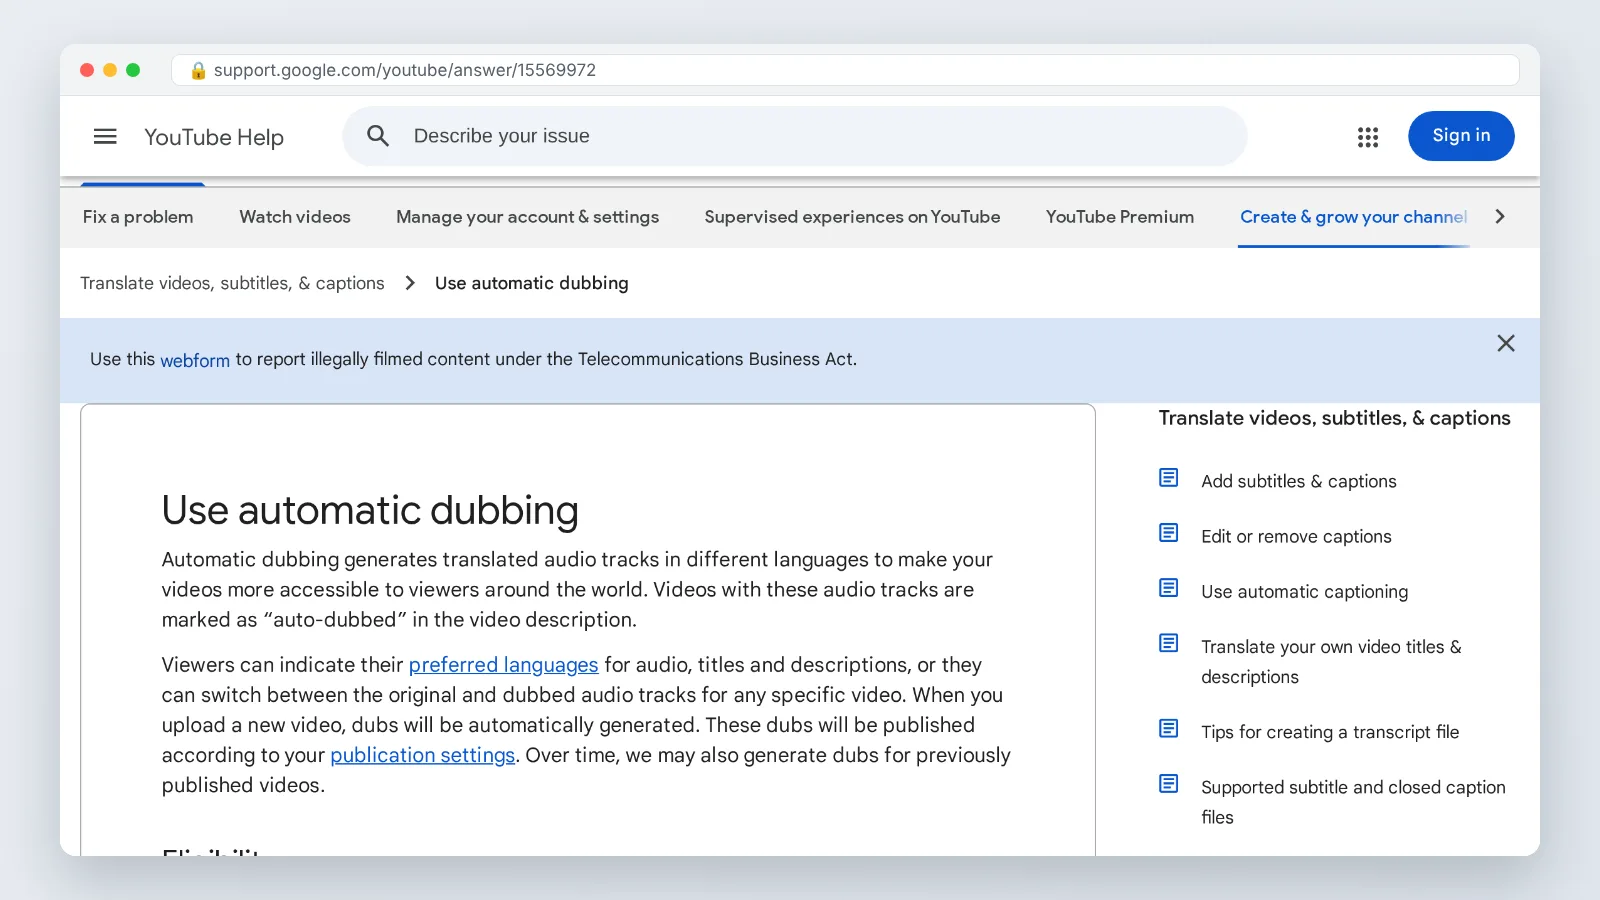Click the sidebar Translate videos, subtitles, & captions heading
This screenshot has width=1600, height=900.
1334,418
